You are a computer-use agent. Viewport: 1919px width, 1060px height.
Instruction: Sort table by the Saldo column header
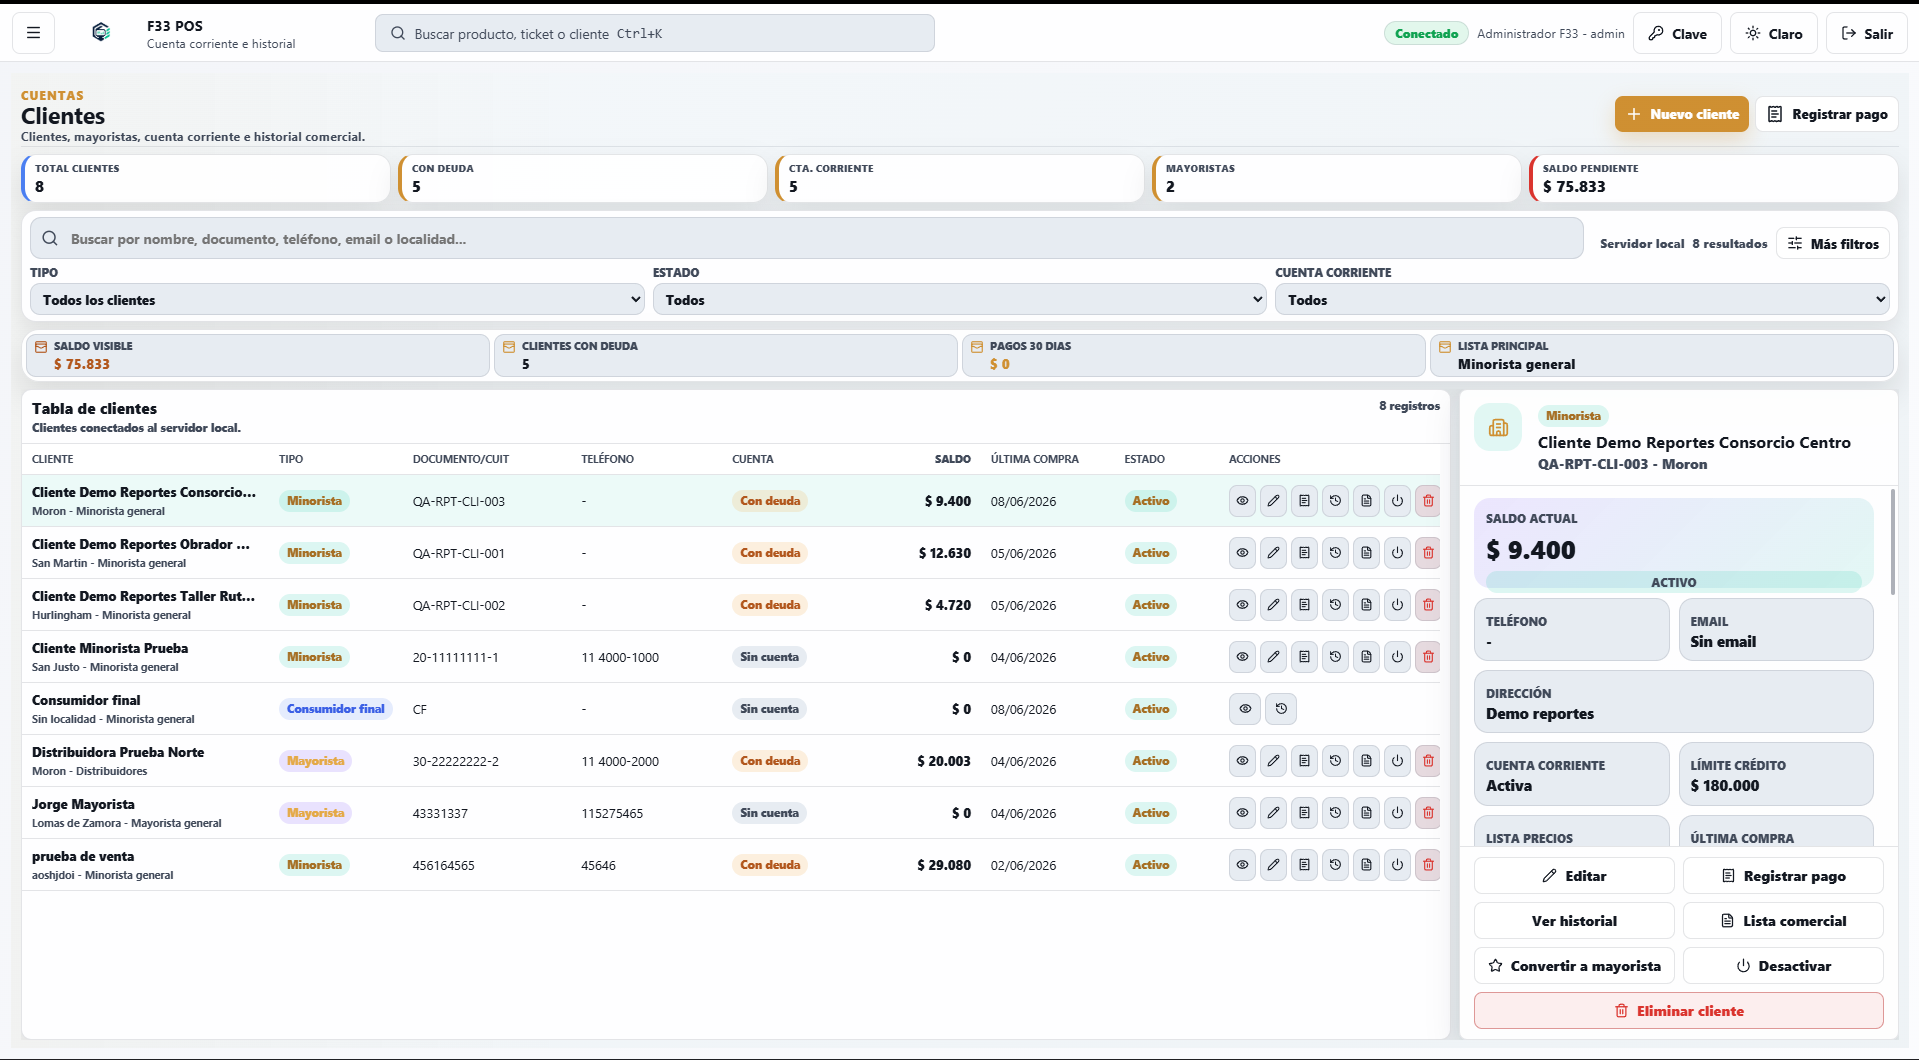(x=952, y=459)
